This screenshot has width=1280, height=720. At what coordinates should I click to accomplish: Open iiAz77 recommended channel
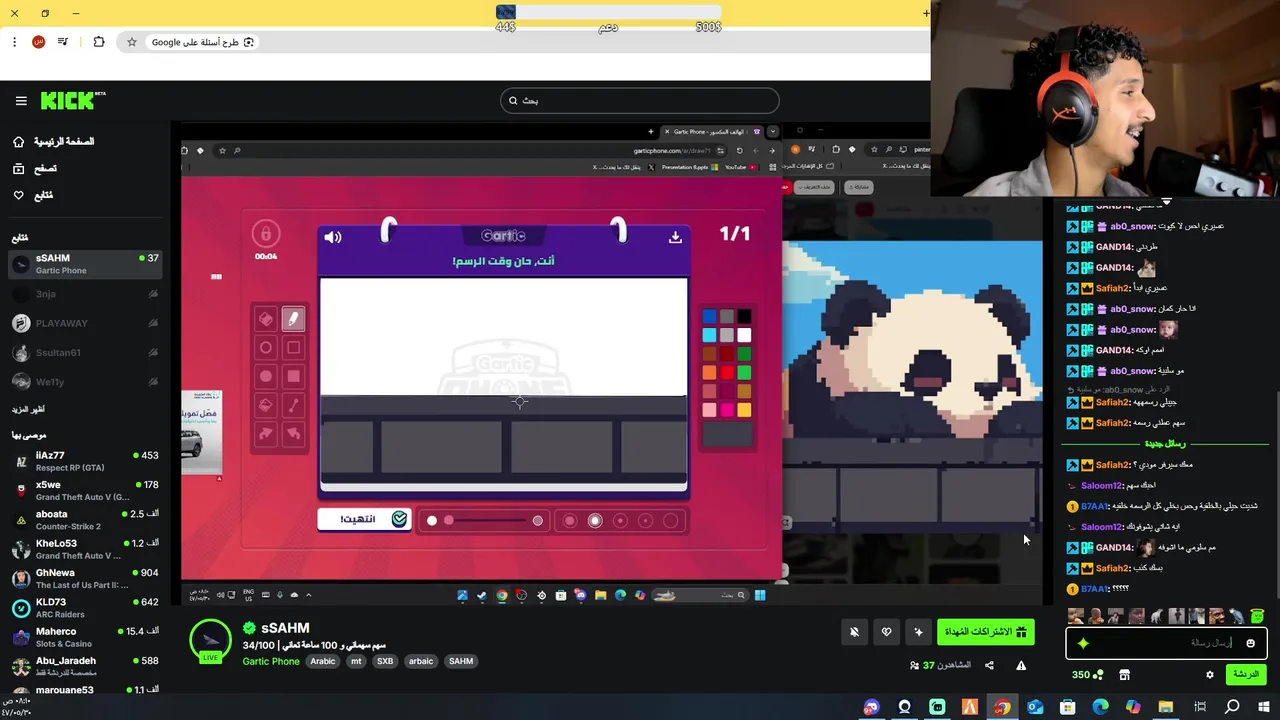(85, 461)
